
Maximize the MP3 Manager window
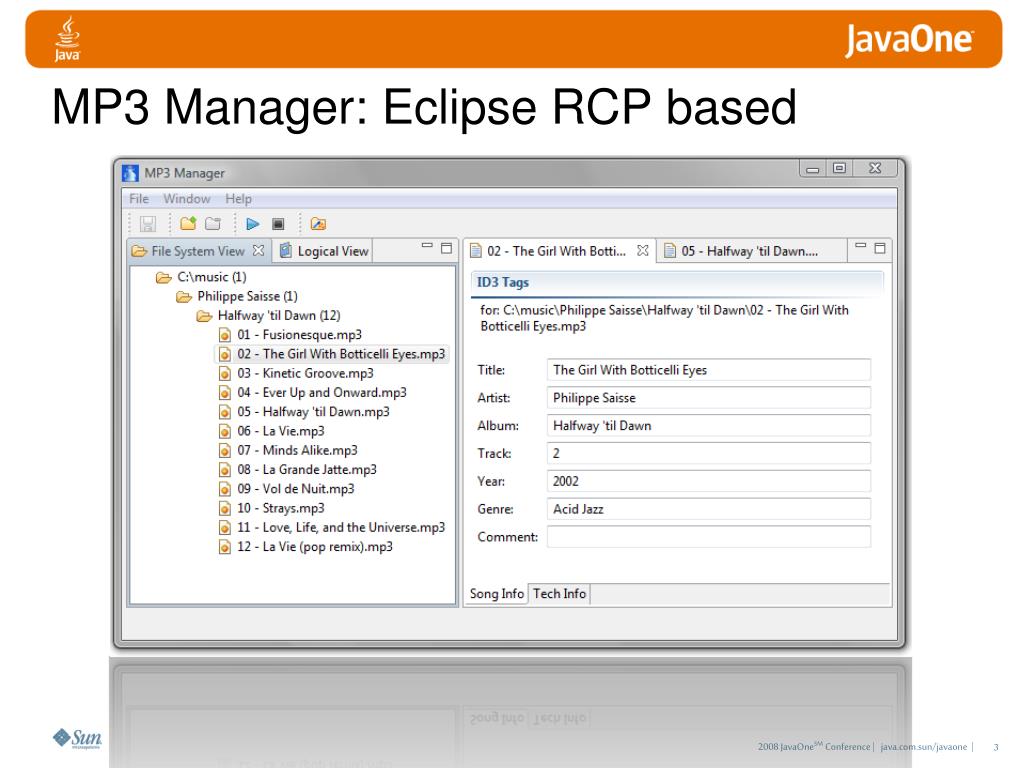tap(840, 168)
